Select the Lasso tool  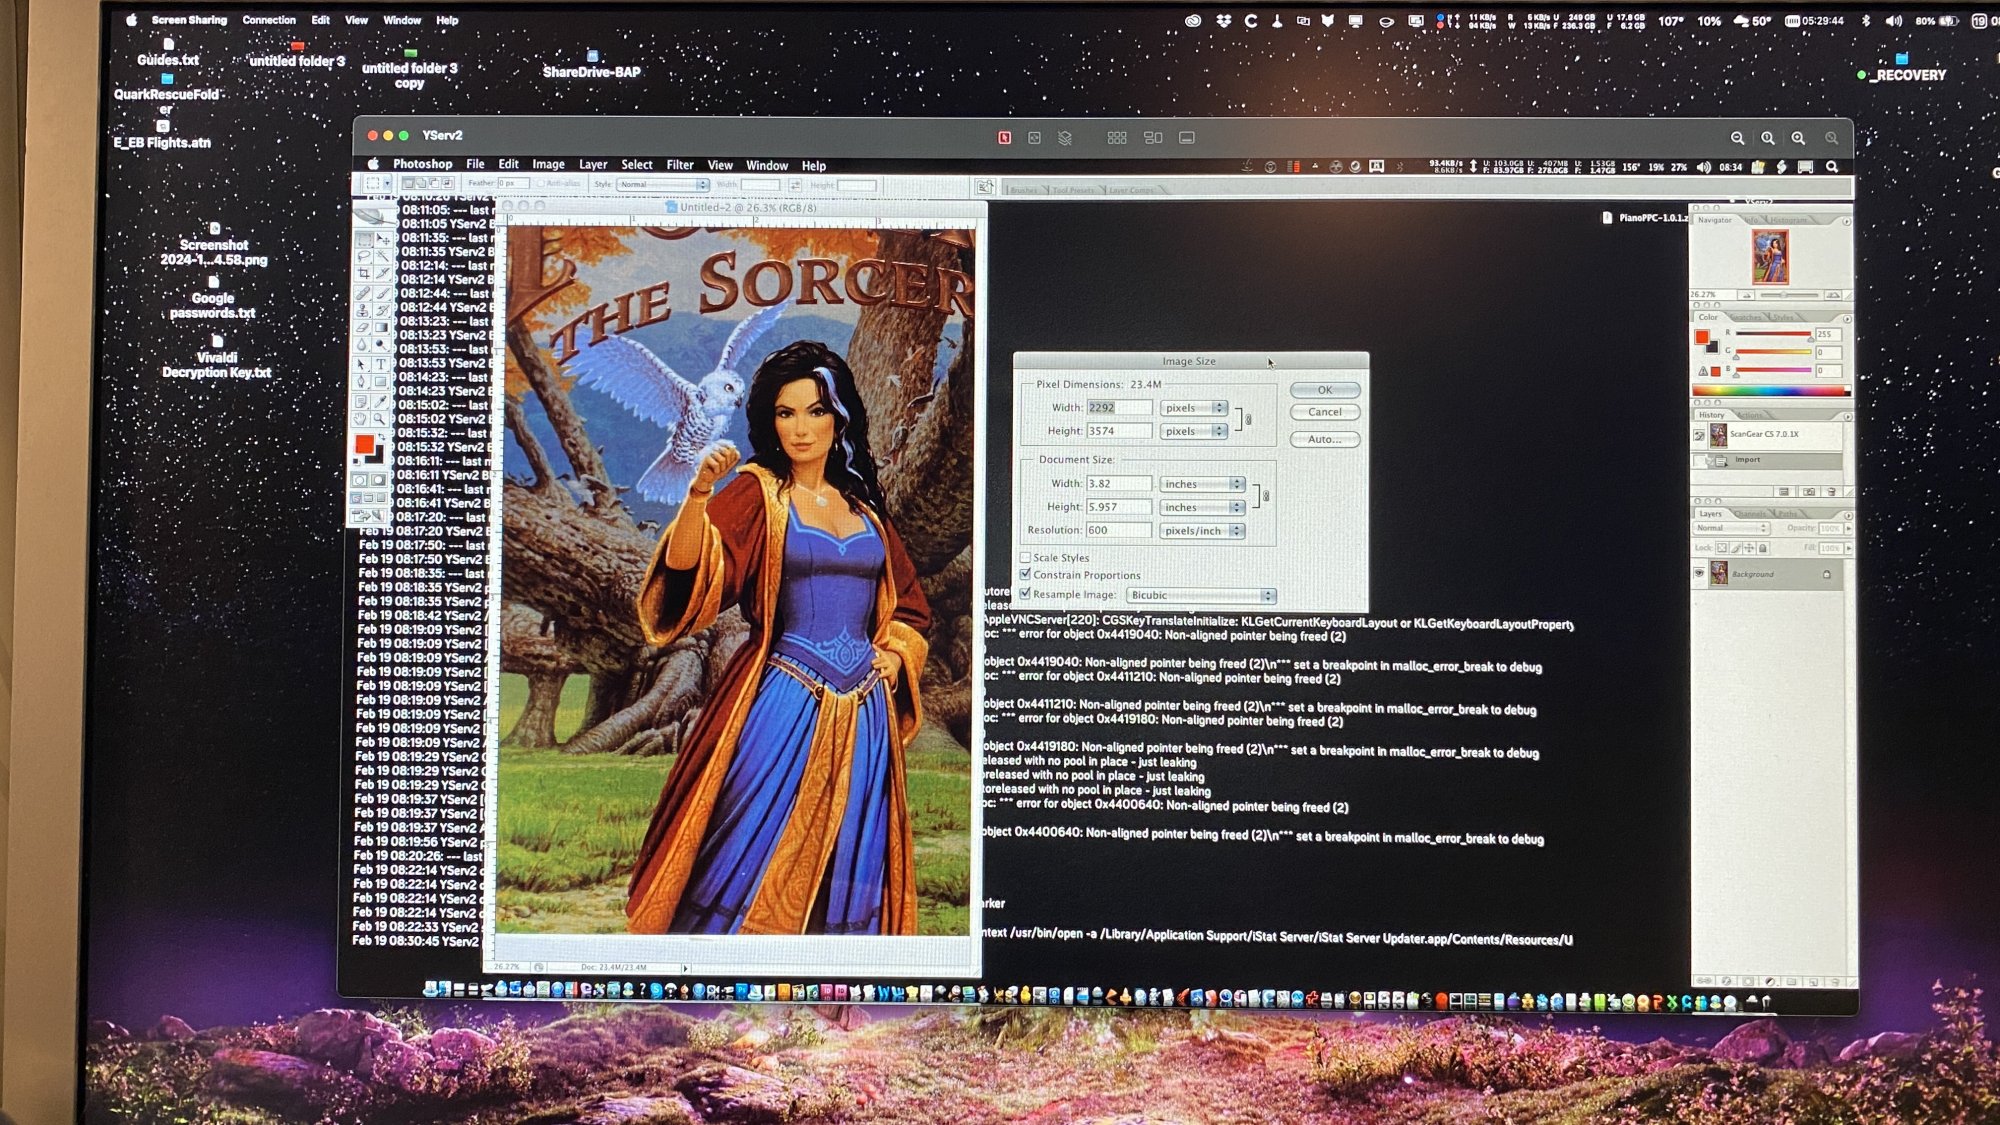(363, 256)
